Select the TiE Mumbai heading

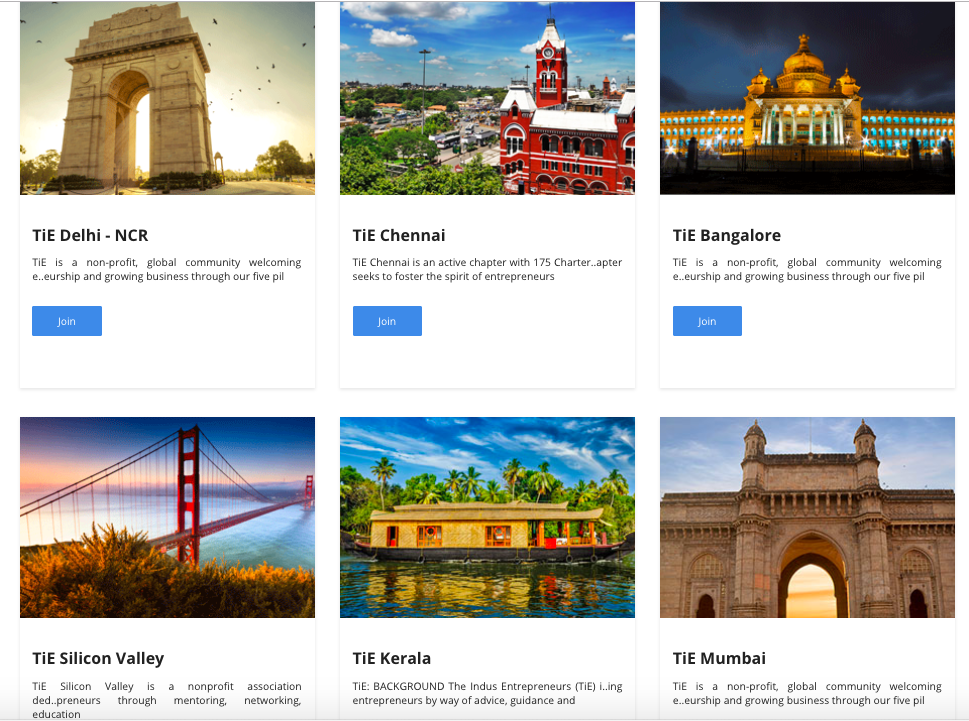719,659
